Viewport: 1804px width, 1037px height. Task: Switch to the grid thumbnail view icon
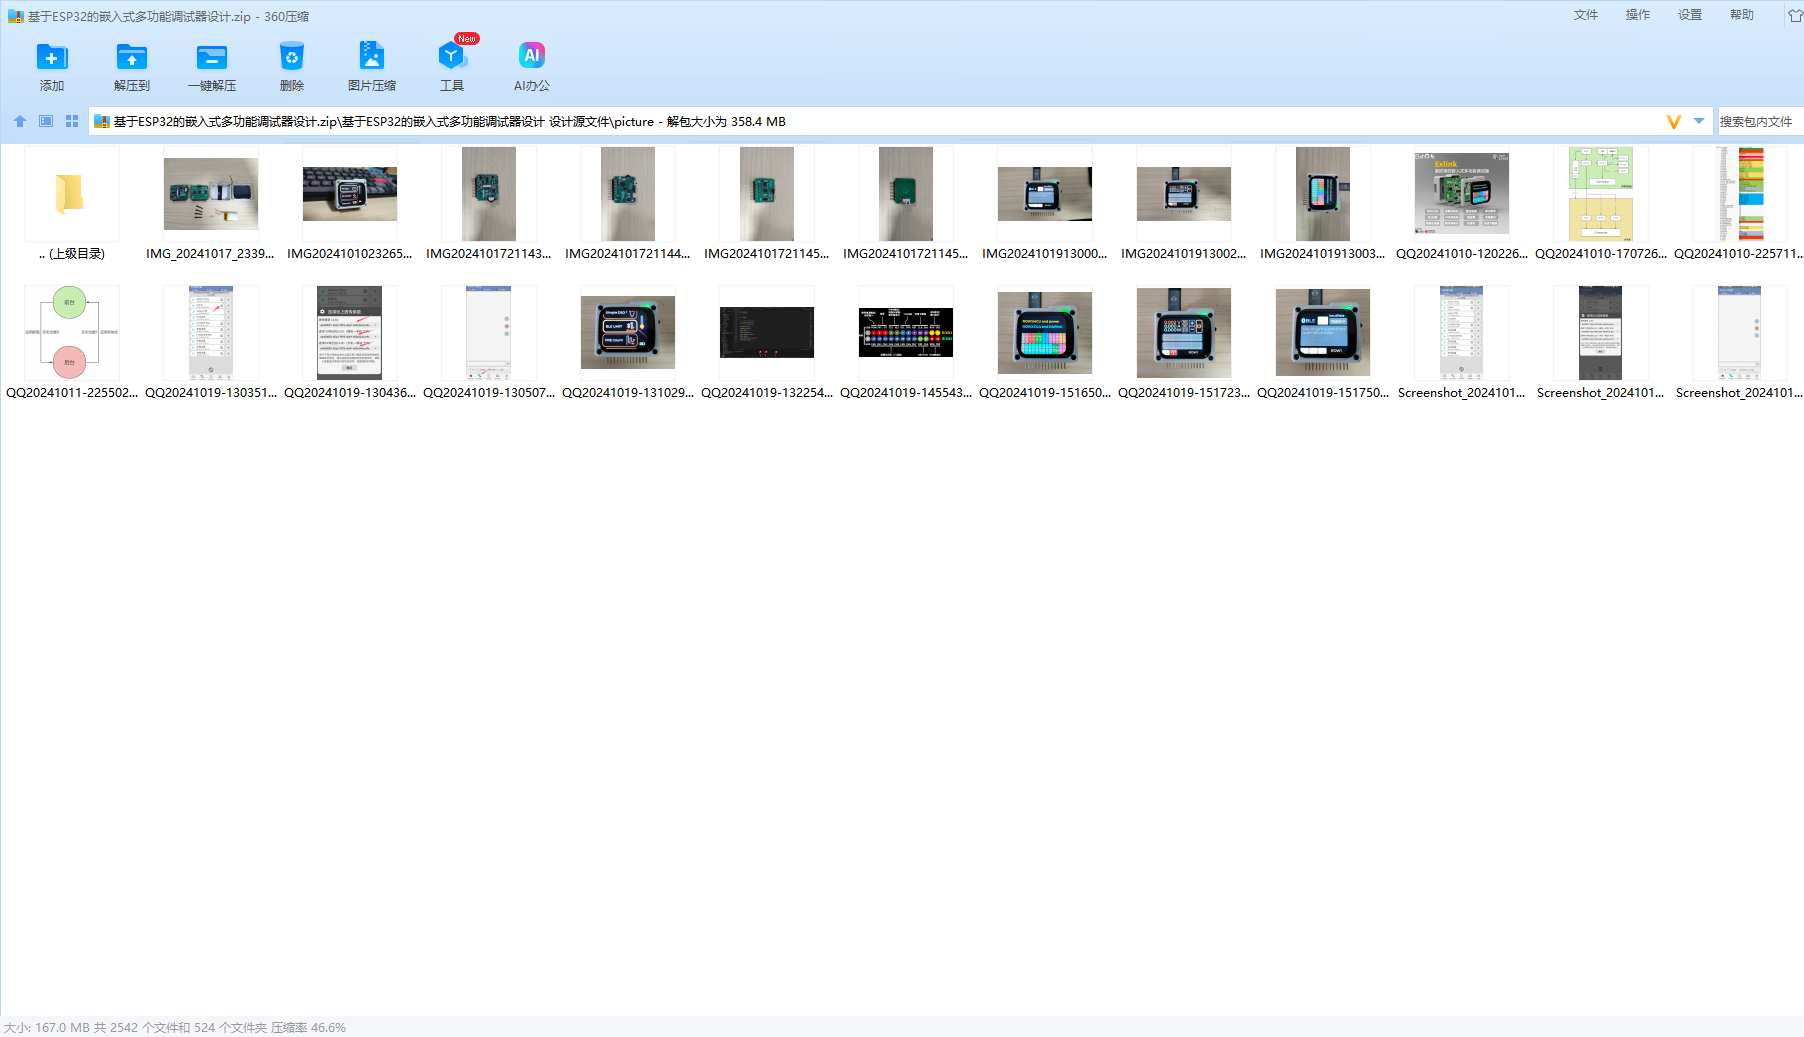coord(72,121)
